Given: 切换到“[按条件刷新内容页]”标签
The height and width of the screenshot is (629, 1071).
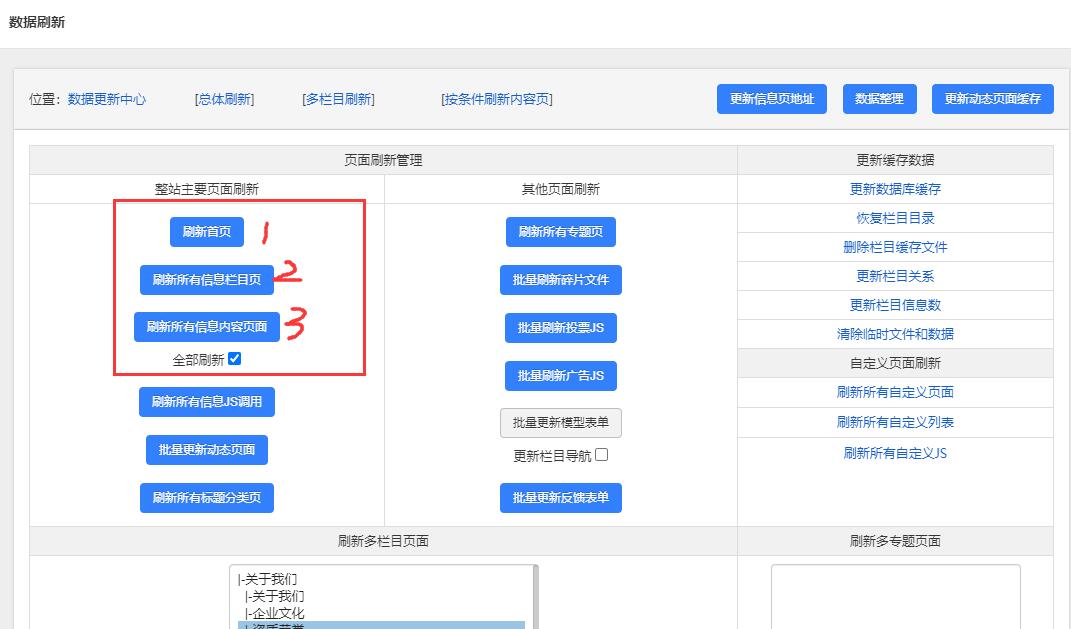Looking at the screenshot, I should click(497, 99).
